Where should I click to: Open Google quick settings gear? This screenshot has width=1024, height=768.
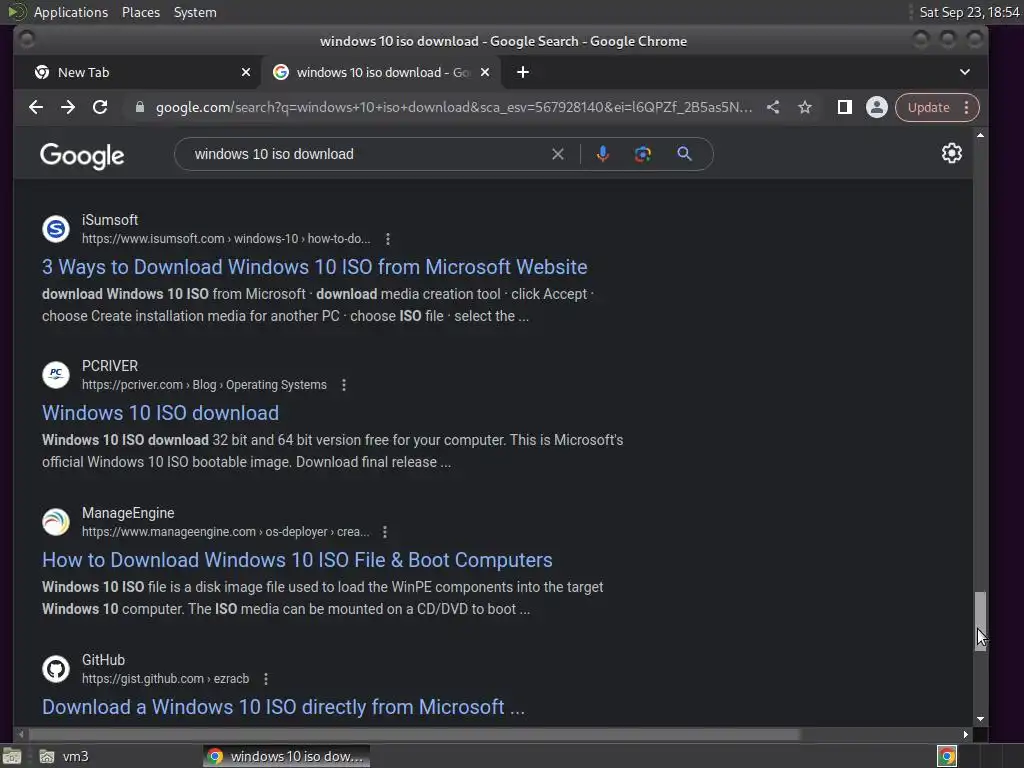tap(952, 153)
